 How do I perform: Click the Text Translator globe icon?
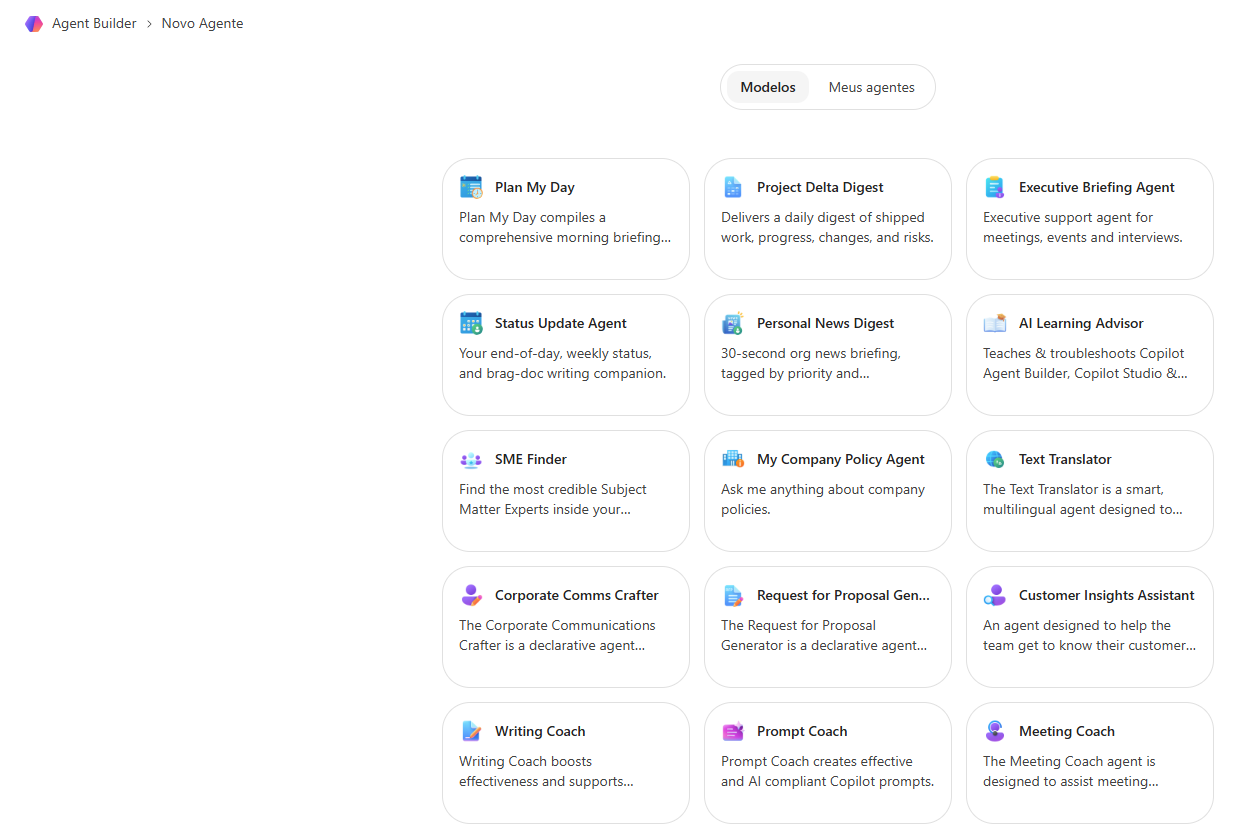coord(995,459)
